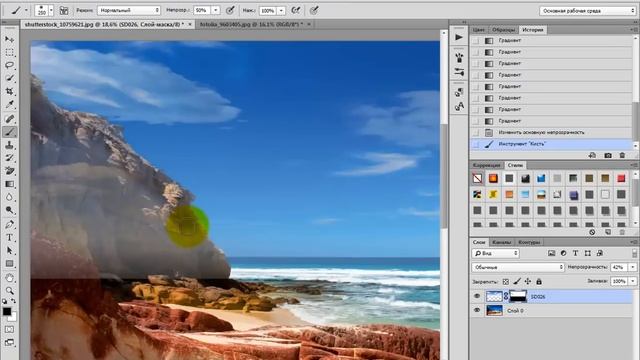Select the Crop tool
640x360 pixels.
[x=9, y=91]
